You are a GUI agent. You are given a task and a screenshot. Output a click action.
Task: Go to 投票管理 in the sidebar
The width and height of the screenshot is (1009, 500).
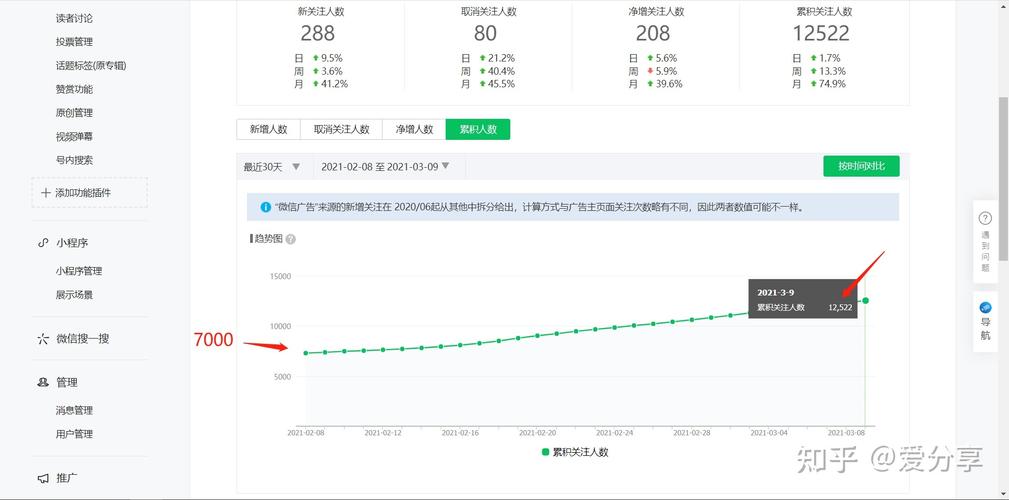[74, 42]
